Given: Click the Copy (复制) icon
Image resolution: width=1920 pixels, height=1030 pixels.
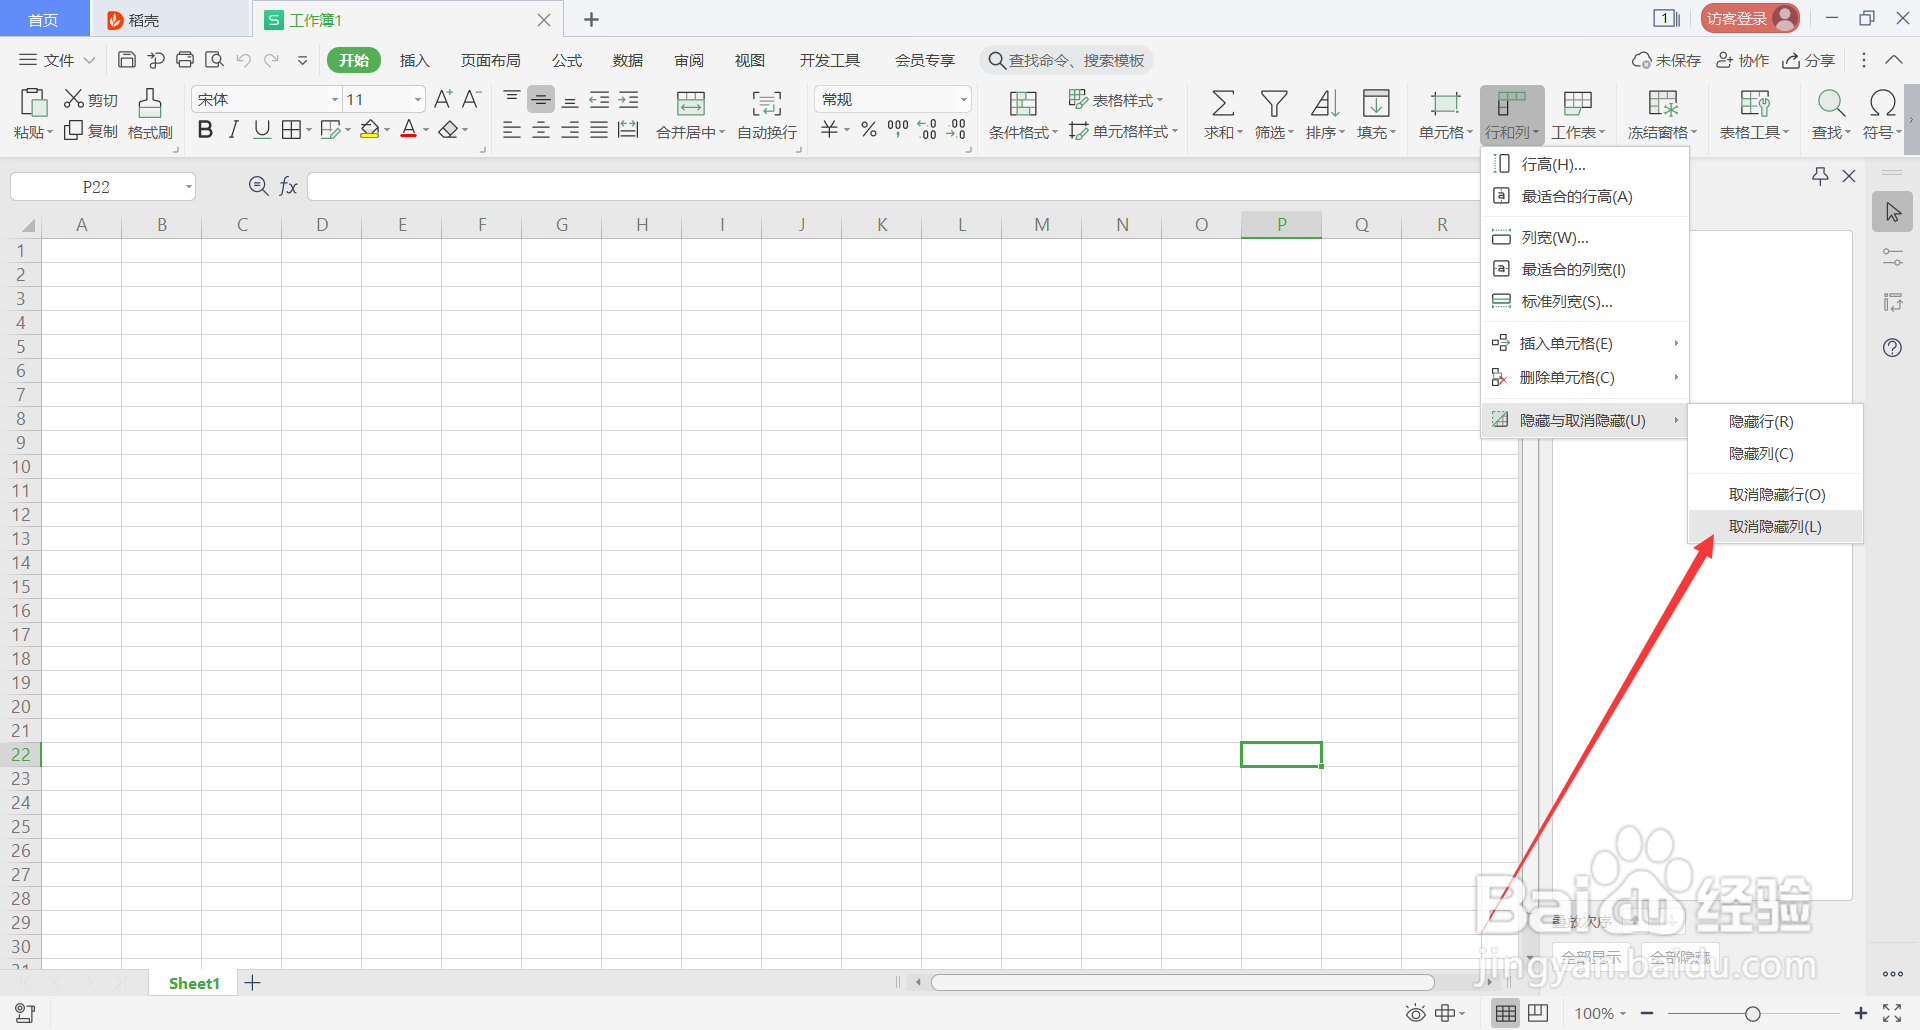Looking at the screenshot, I should point(73,131).
